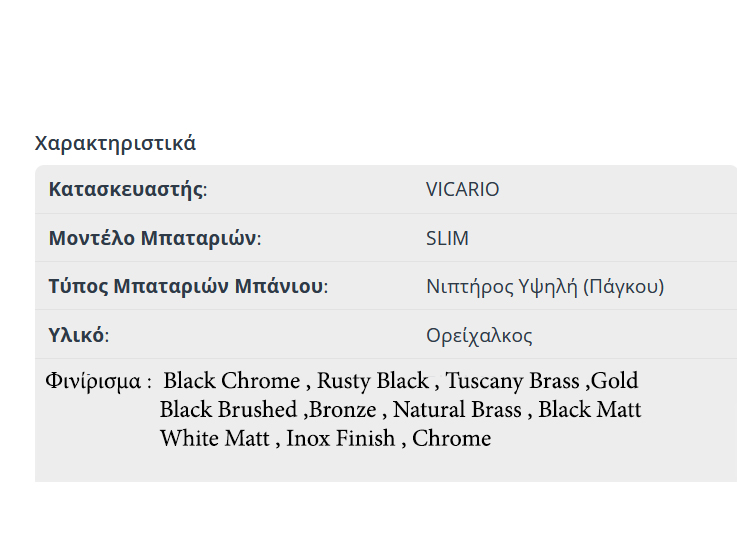The image size is (737, 537).
Task: Click the Inox Finish text
Action: pos(340,439)
